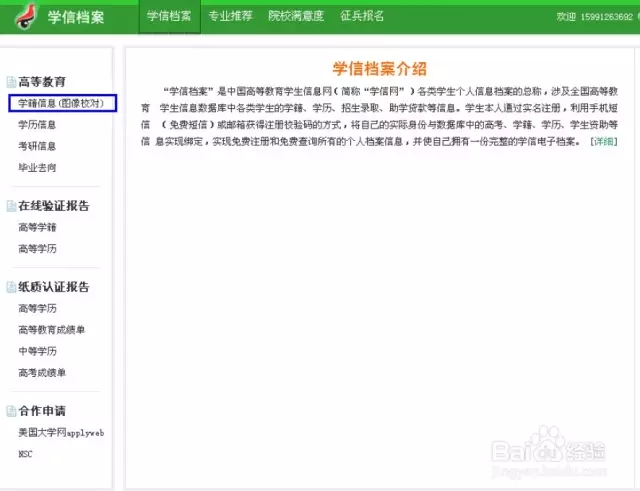The image size is (640, 491).
Task: Open the 院校满意度 tab
Action: [x=296, y=17]
